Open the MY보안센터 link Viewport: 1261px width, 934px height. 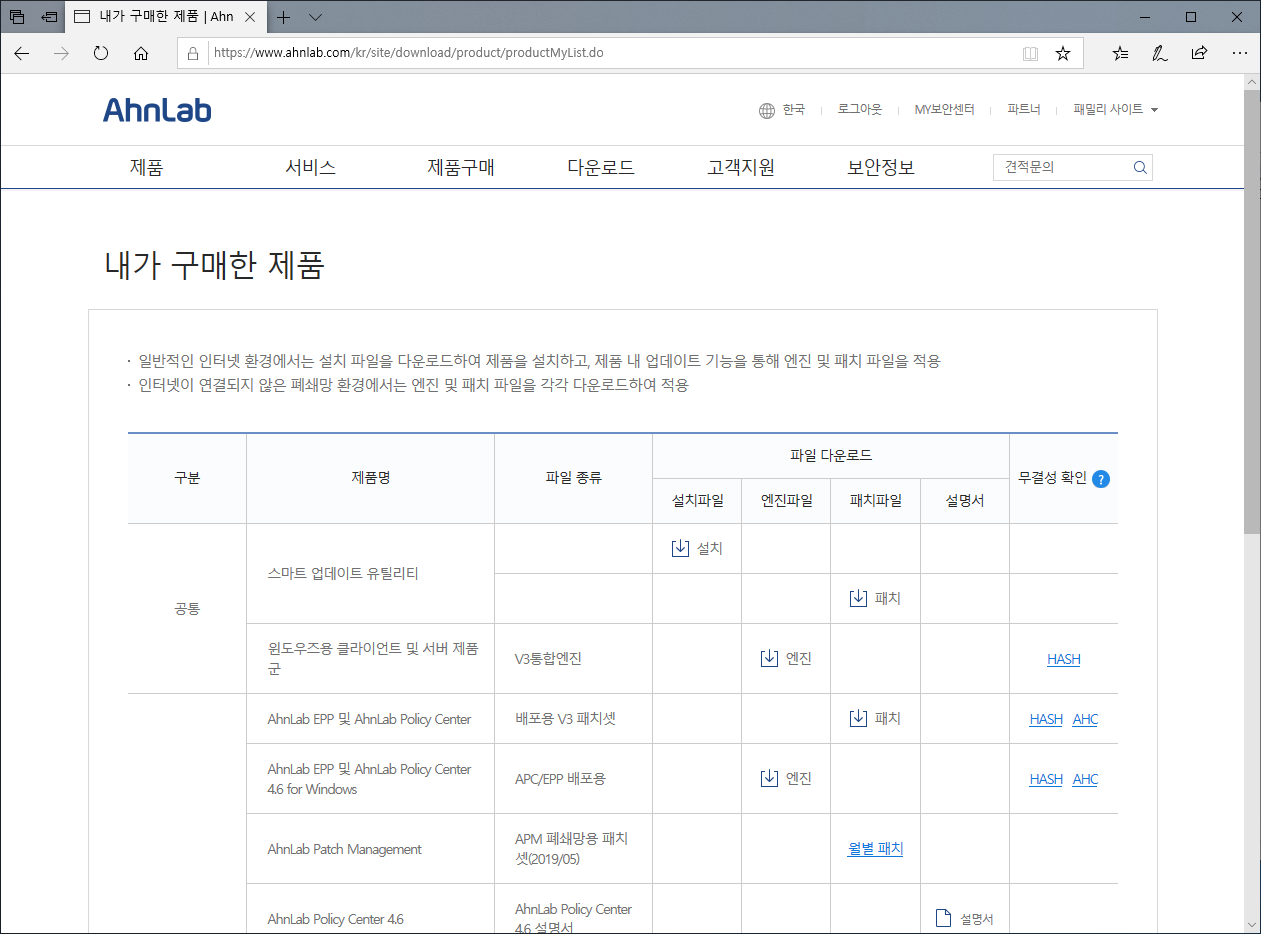944,110
